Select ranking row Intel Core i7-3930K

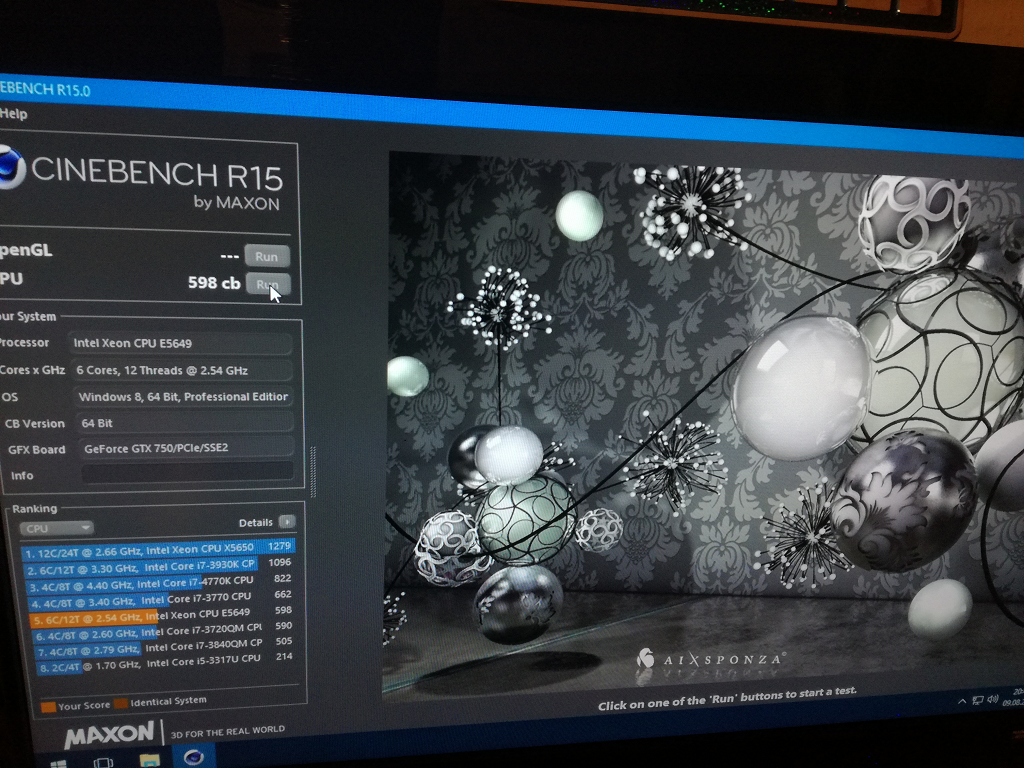point(159,566)
